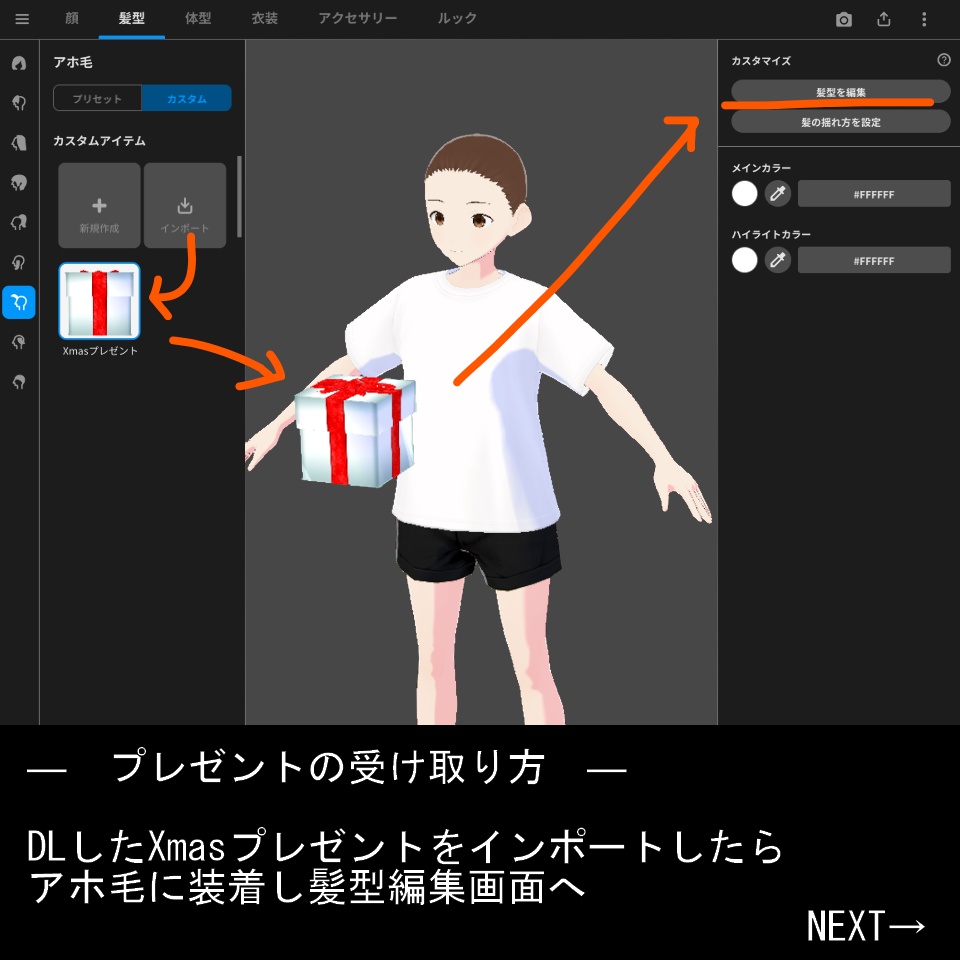
Task: Click the eyedropper icon next to ハイライトカラー
Action: coord(779,260)
